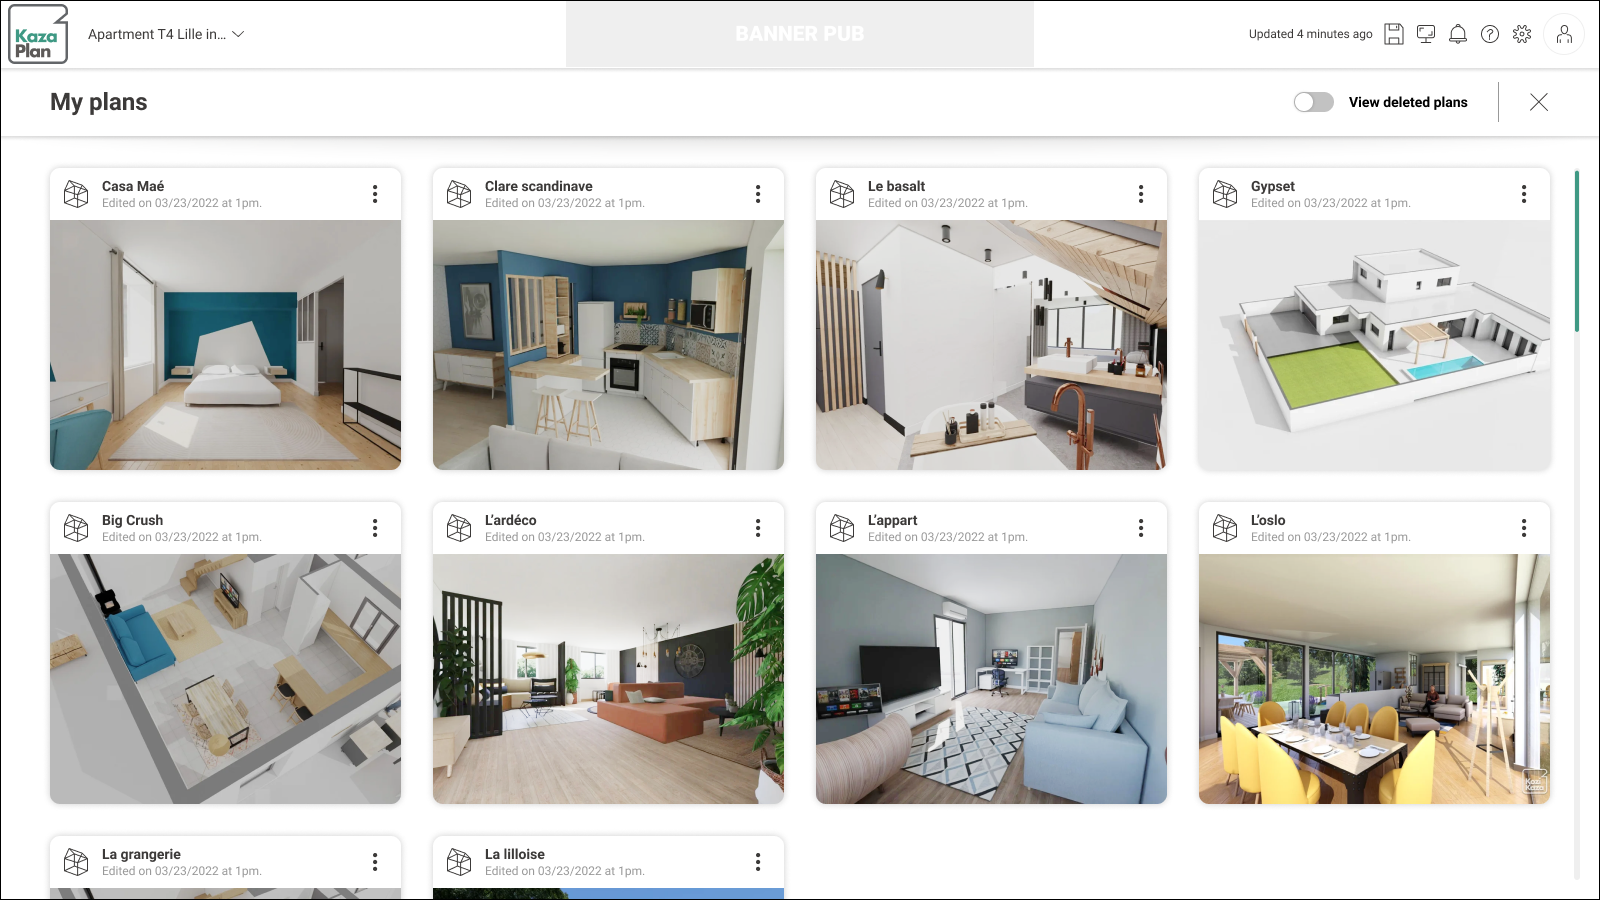Open options menu for Clare scandinave
The image size is (1600, 900).
coord(758,194)
